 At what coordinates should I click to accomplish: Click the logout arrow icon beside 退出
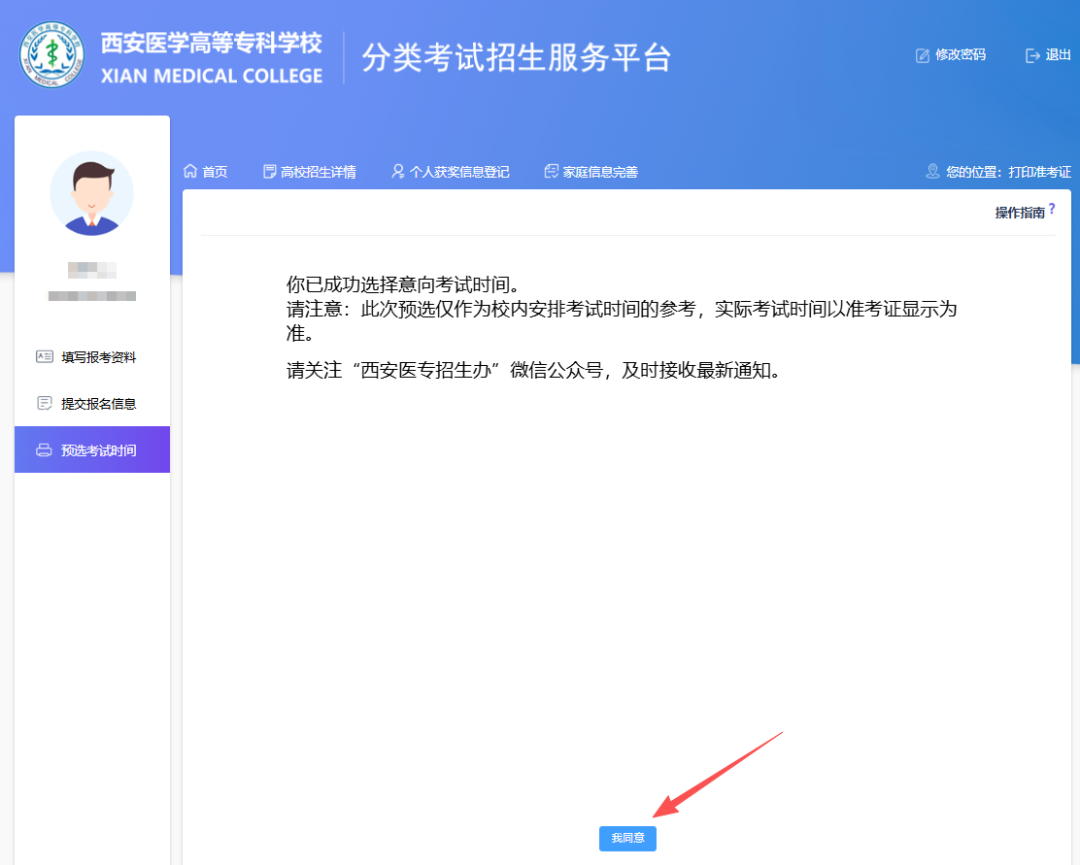(x=1033, y=56)
